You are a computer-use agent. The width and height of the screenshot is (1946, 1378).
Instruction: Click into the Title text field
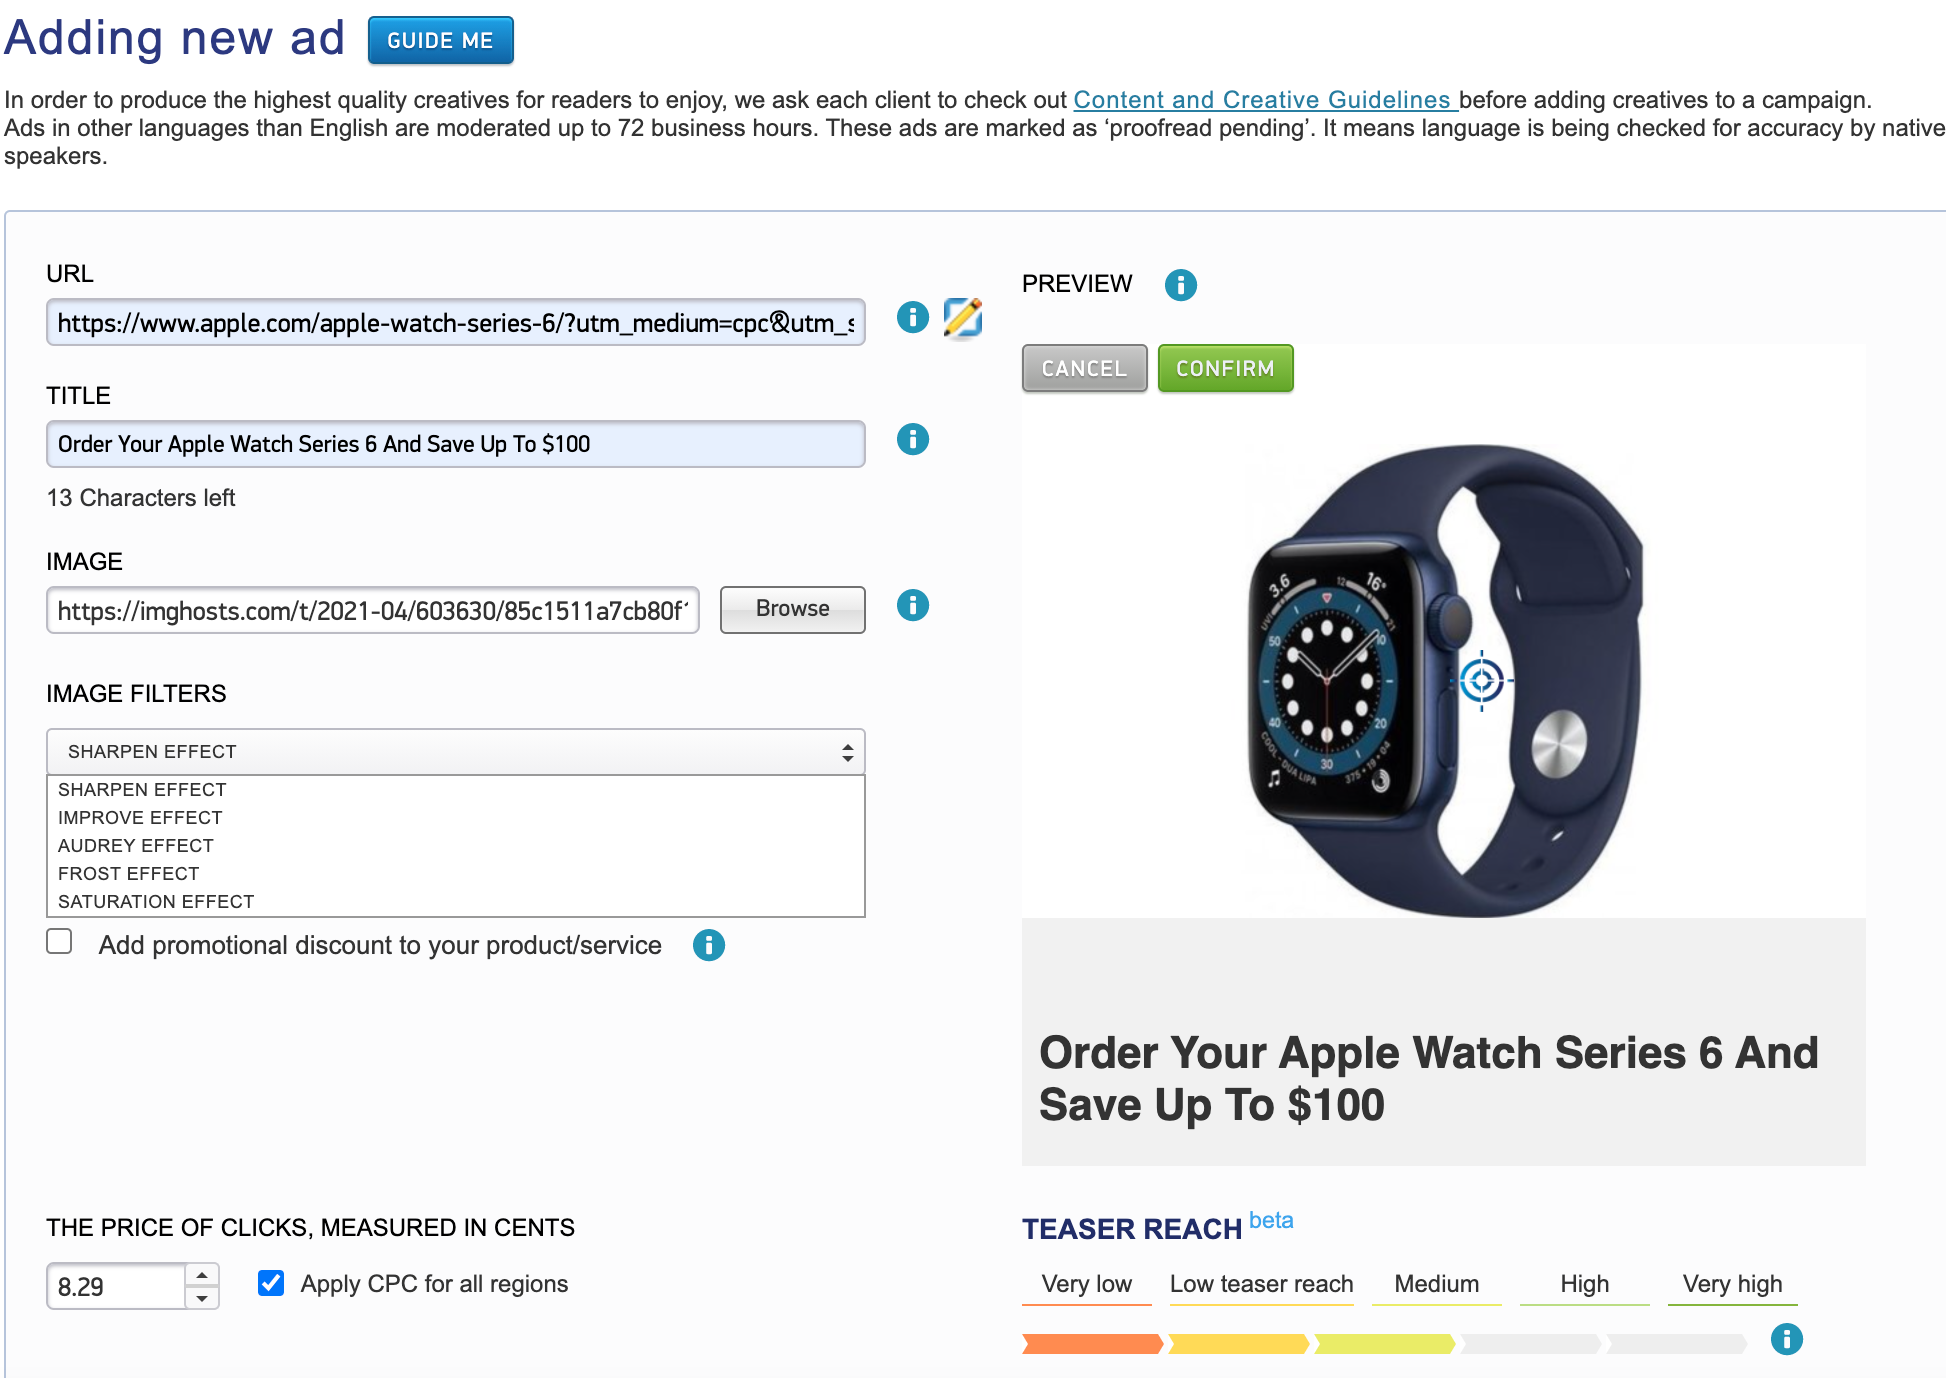455,444
